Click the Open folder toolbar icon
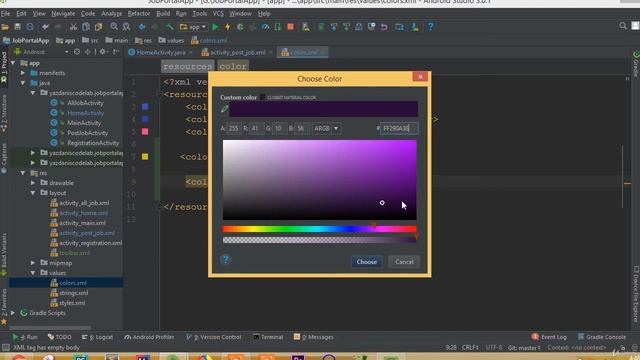Viewport: 640px width, 360px height. [x=5, y=27]
